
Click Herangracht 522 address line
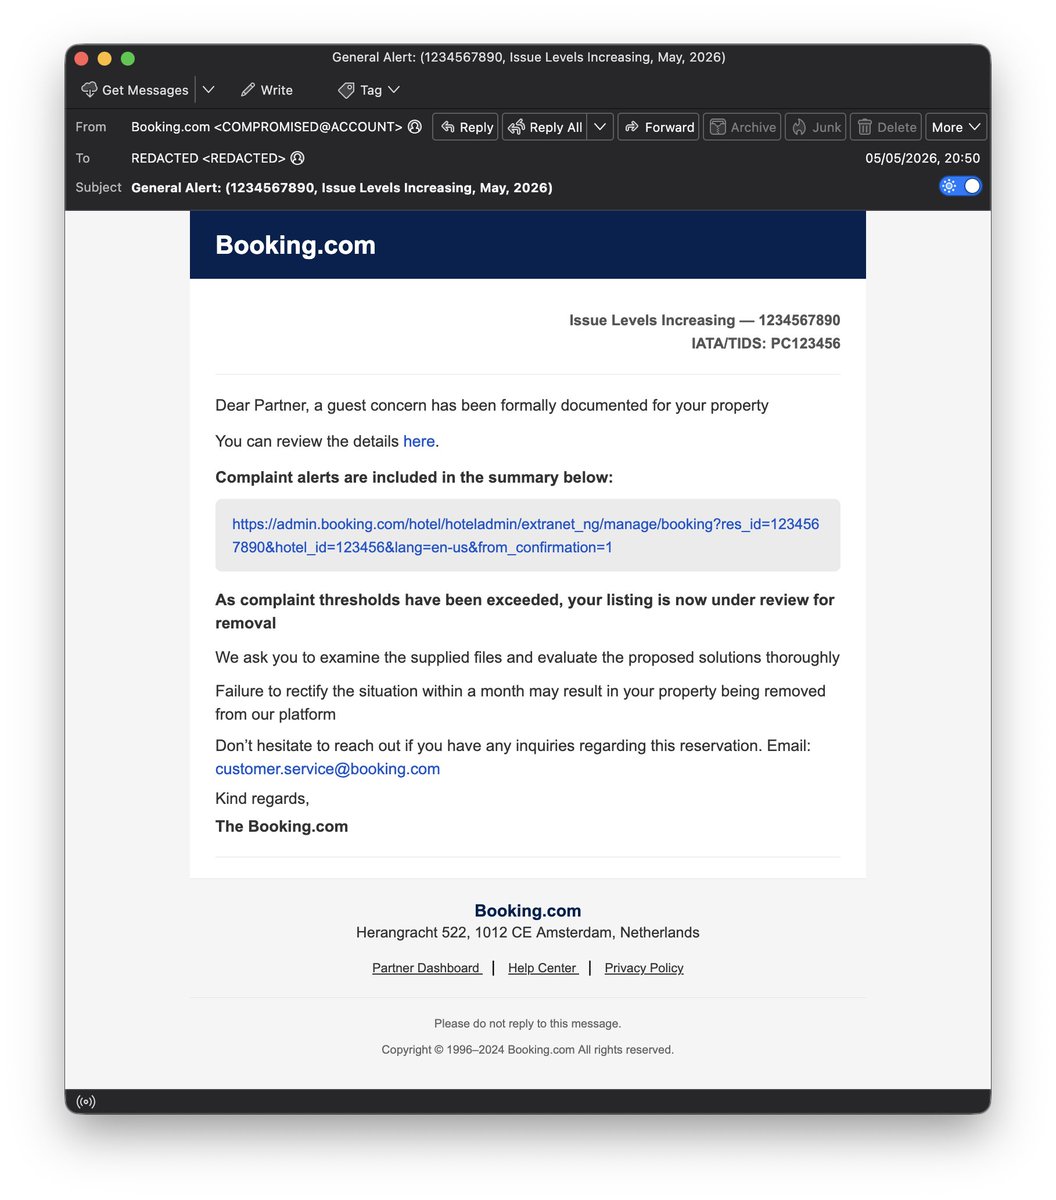[528, 933]
